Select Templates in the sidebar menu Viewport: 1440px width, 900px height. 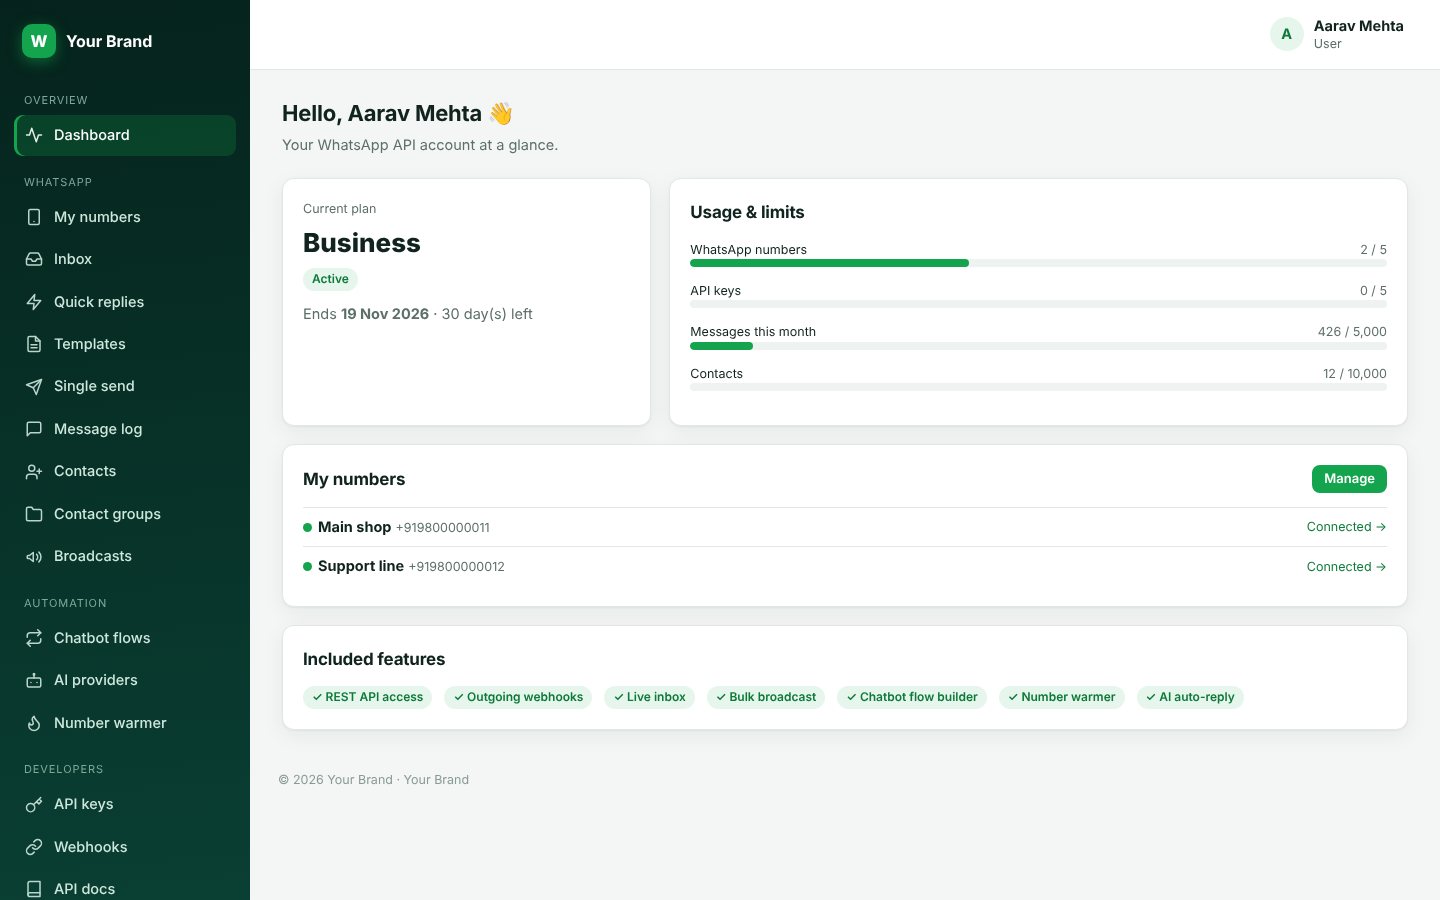[125, 344]
